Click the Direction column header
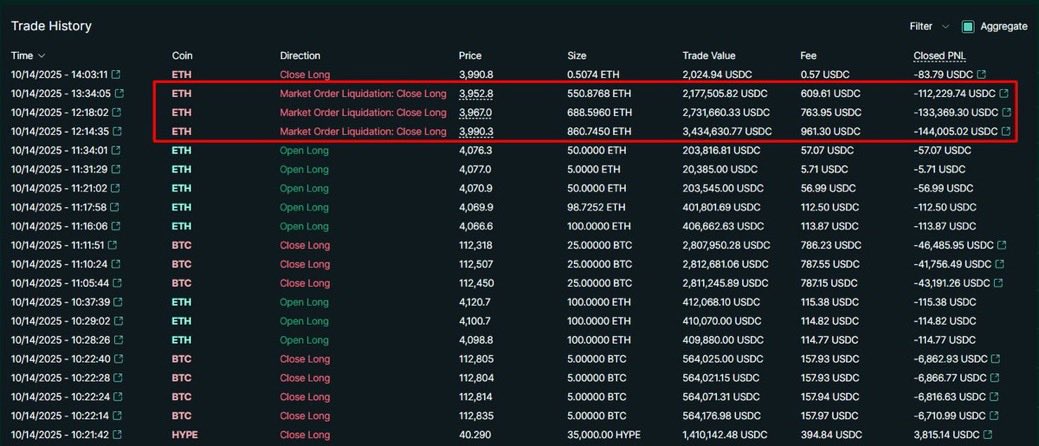Screen dimensions: 1039x446 pyautogui.click(x=301, y=56)
